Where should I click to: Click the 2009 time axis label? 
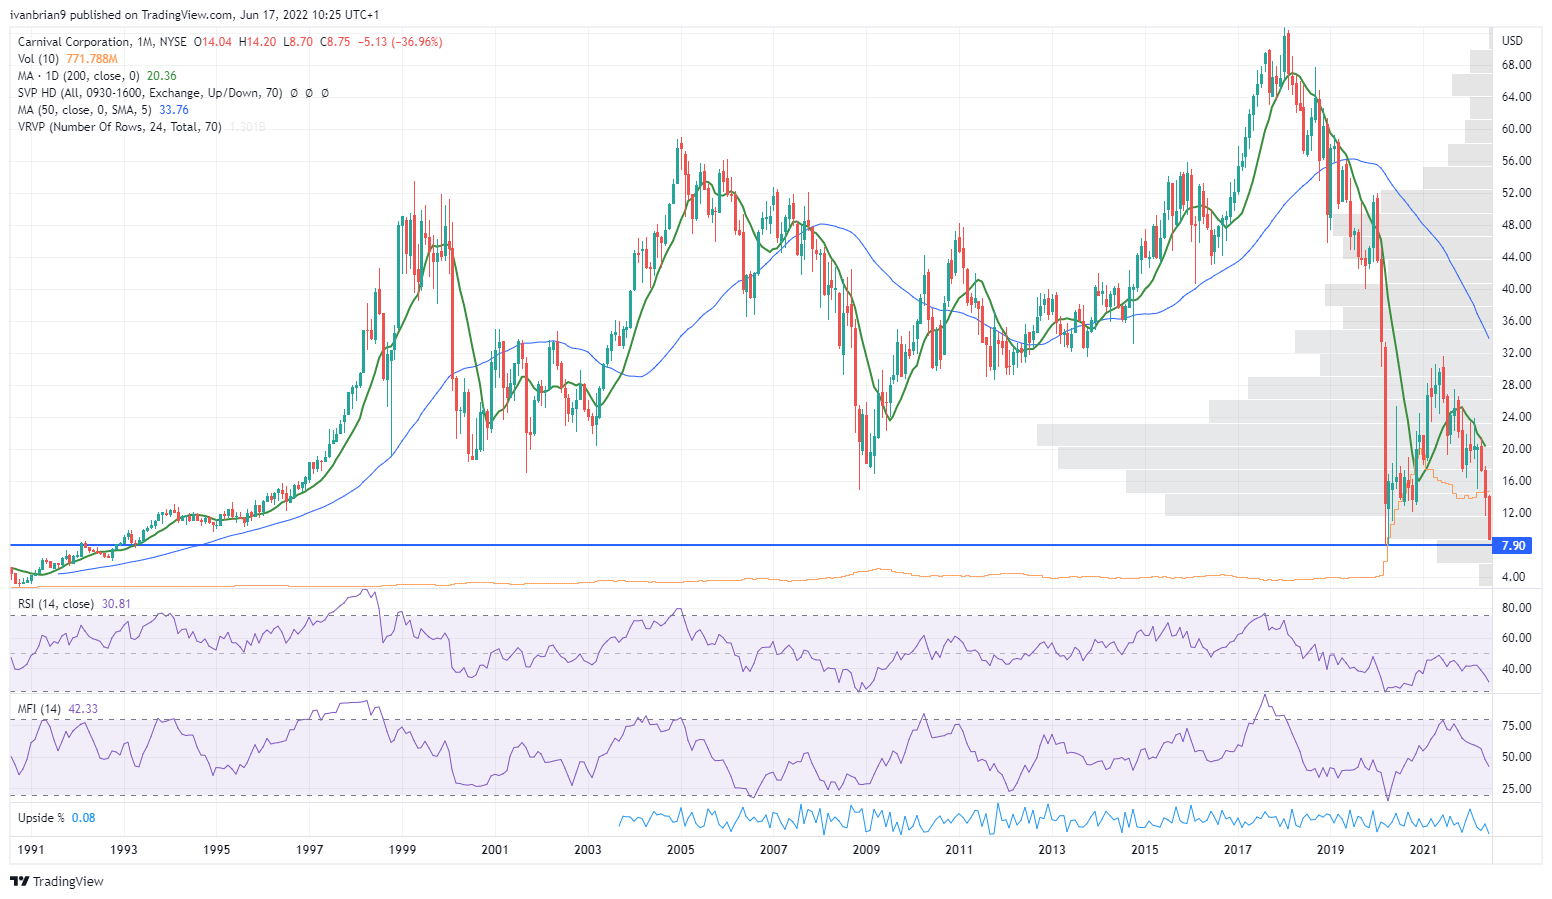click(866, 850)
